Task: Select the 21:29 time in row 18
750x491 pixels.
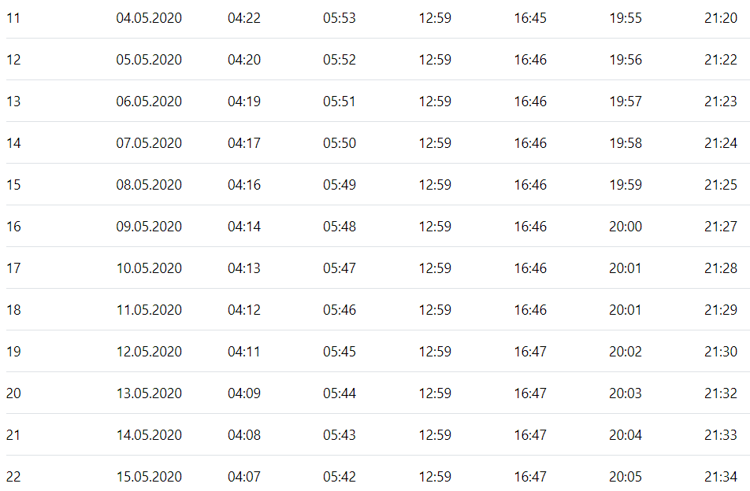Action: tap(720, 310)
